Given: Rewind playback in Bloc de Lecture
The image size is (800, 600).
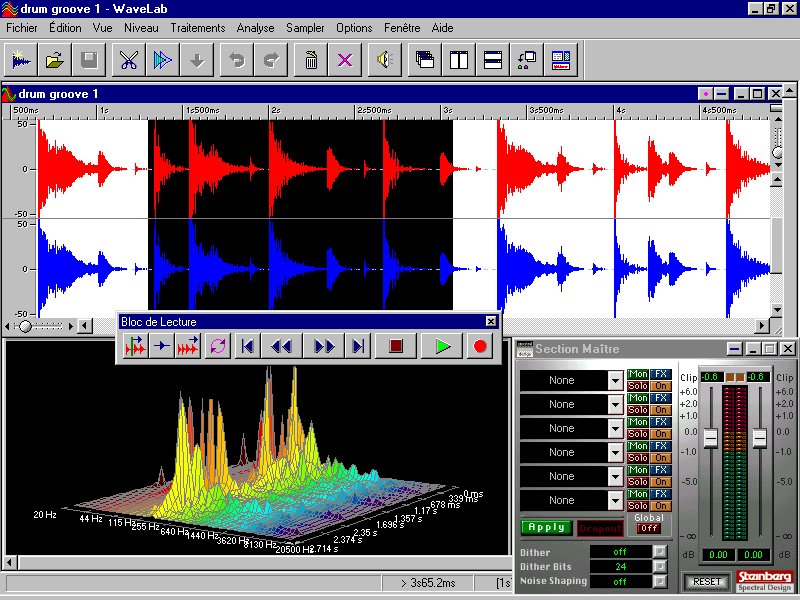Looking at the screenshot, I should pyautogui.click(x=282, y=346).
